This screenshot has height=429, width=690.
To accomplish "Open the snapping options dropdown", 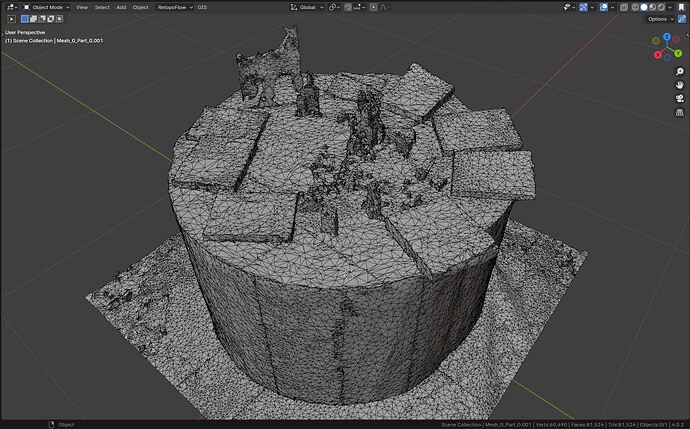I will [359, 7].
